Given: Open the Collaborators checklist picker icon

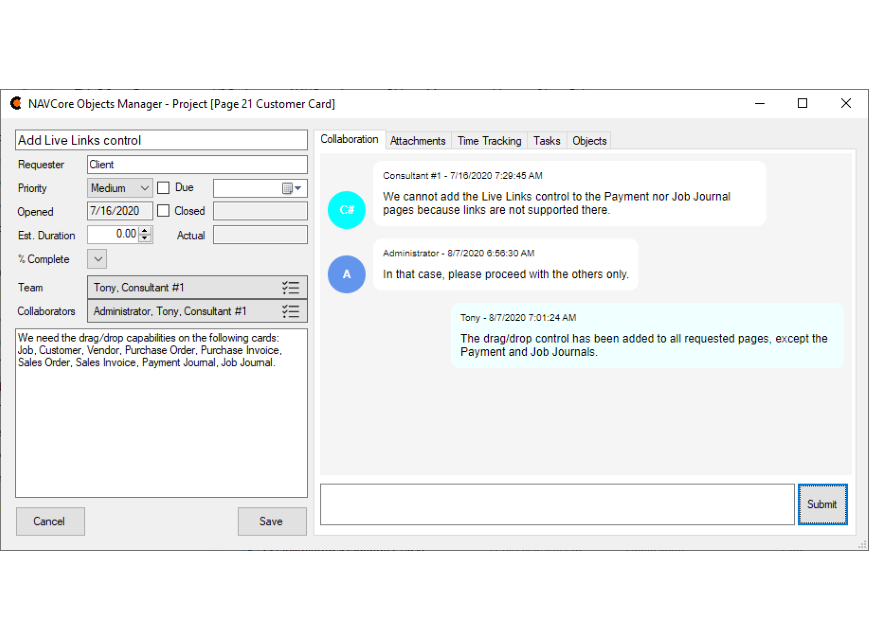Looking at the screenshot, I should [290, 312].
